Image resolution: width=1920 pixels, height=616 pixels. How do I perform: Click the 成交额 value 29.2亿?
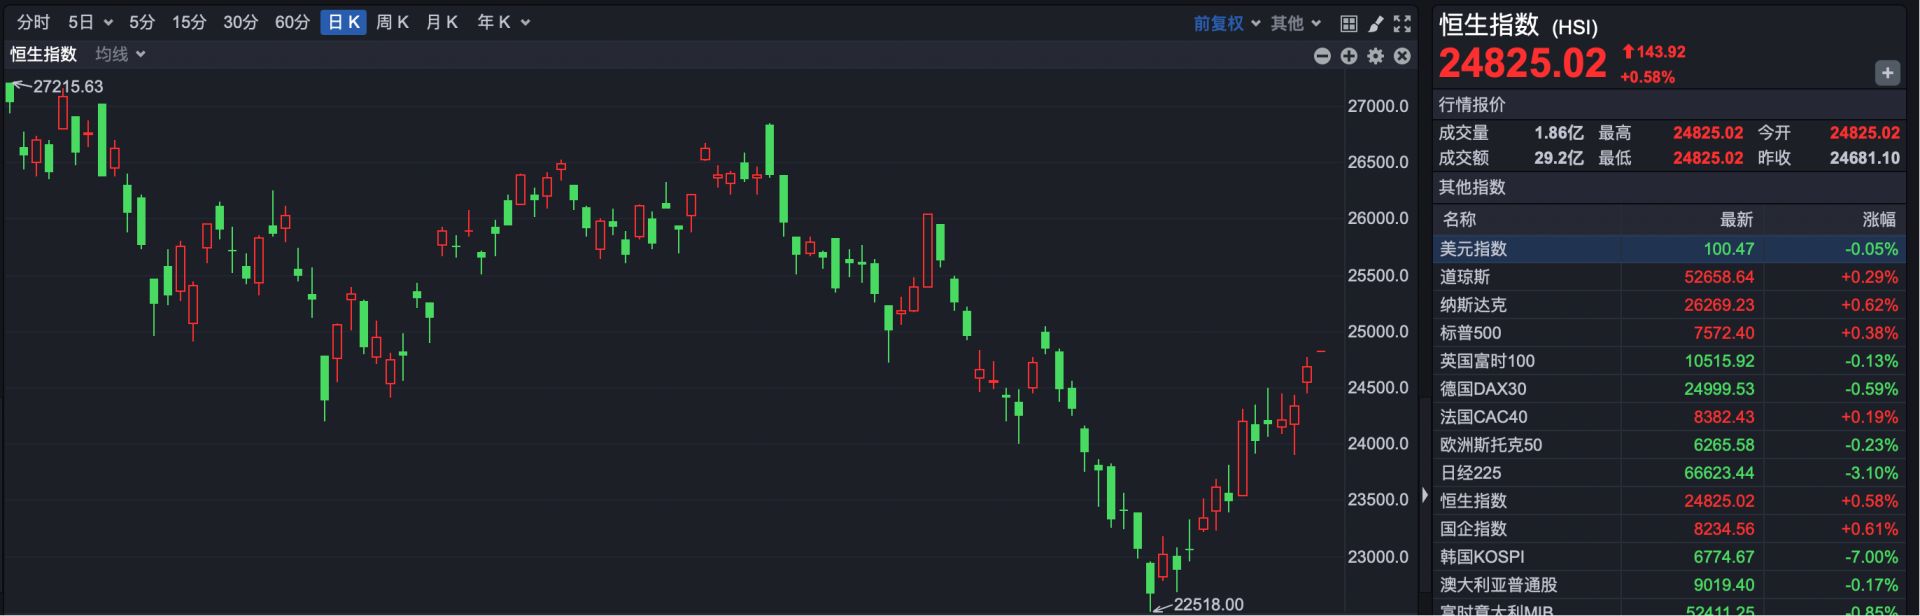1559,158
